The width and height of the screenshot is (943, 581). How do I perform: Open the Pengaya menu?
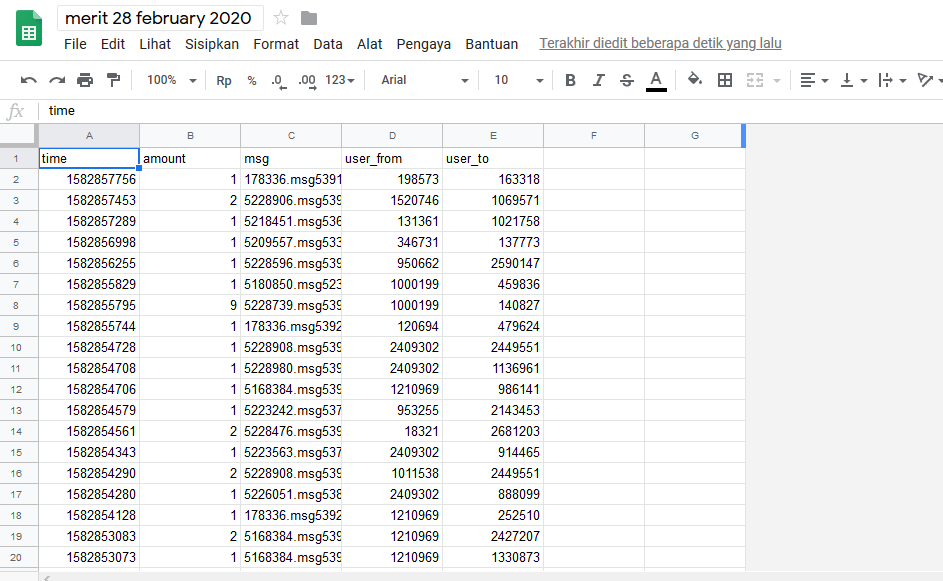423,44
